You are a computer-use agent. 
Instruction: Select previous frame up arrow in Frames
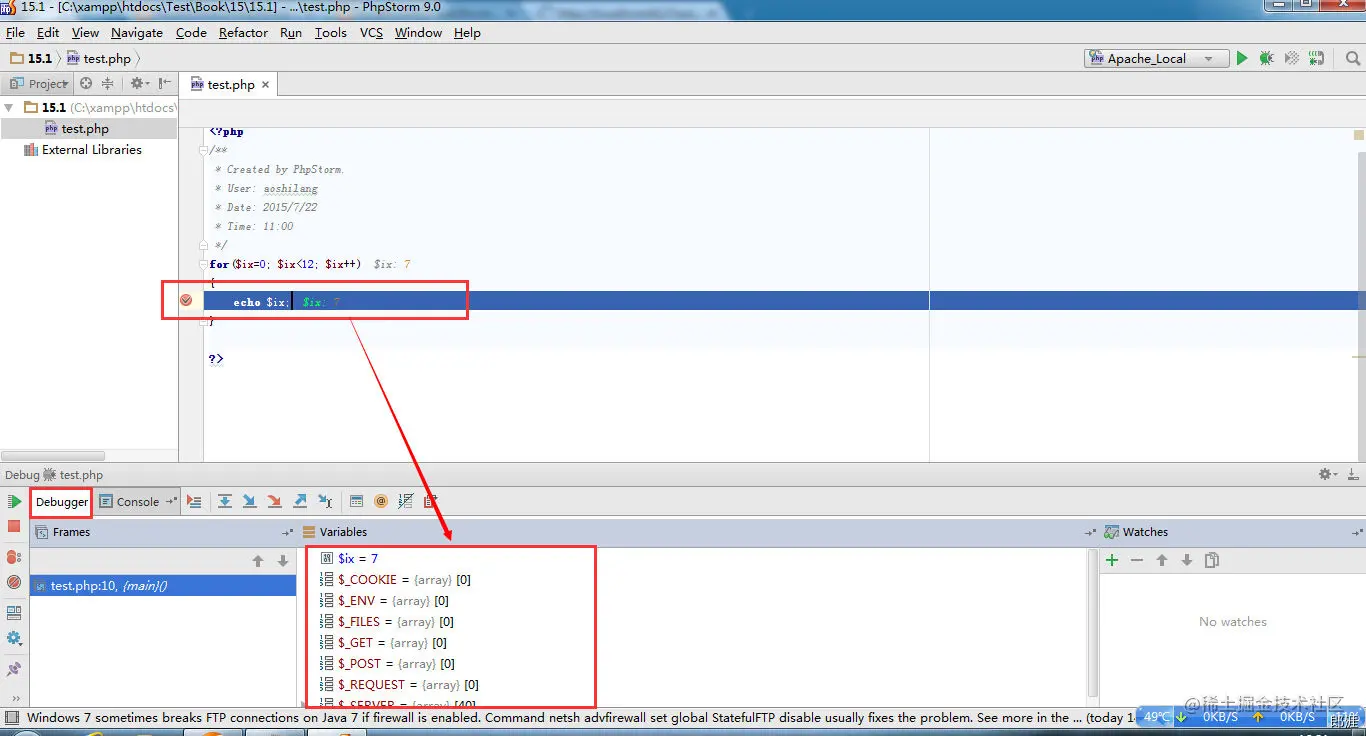(x=258, y=561)
